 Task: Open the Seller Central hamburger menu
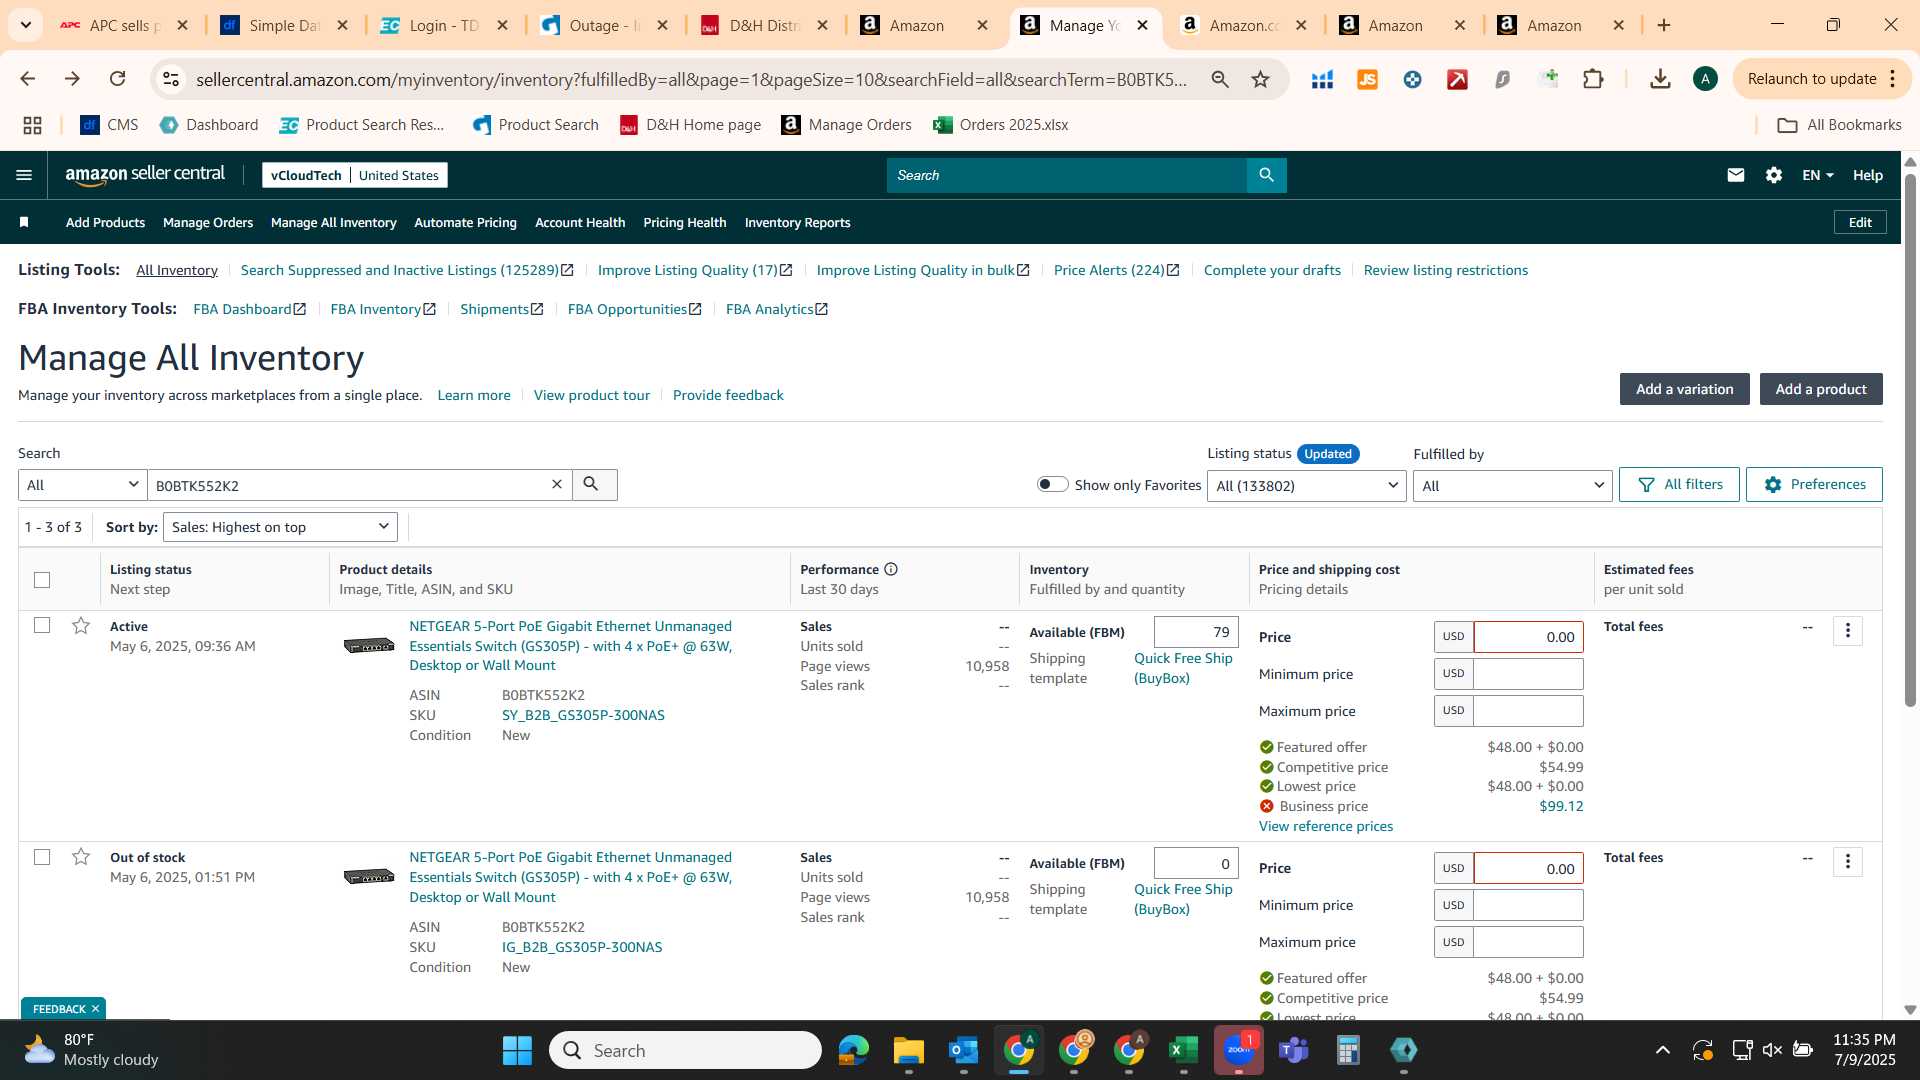tap(24, 175)
